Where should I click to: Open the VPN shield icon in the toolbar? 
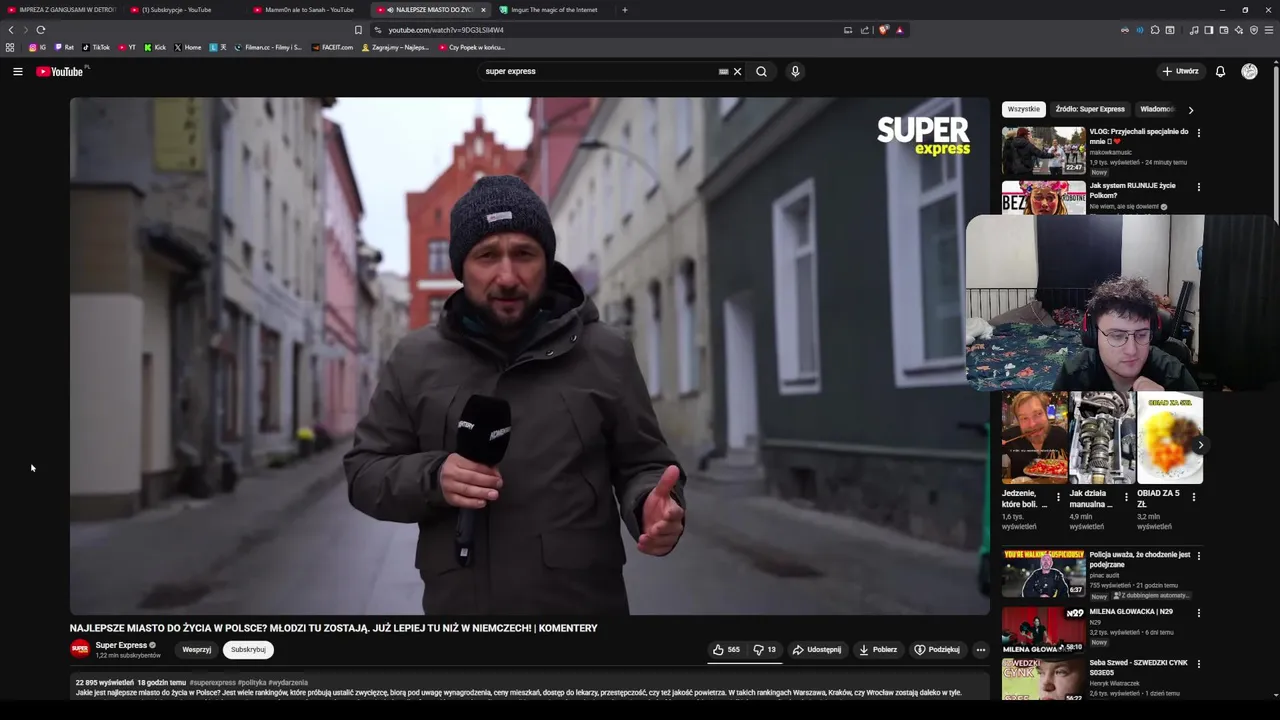click(x=1254, y=29)
